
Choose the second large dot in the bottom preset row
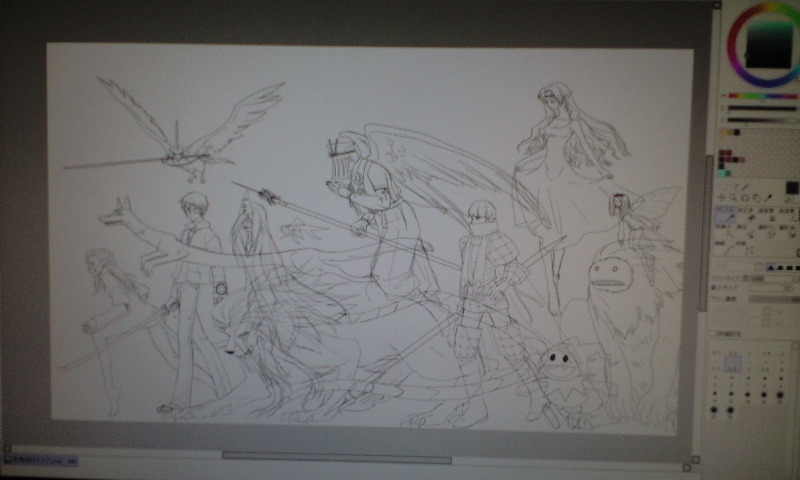[x=731, y=410]
